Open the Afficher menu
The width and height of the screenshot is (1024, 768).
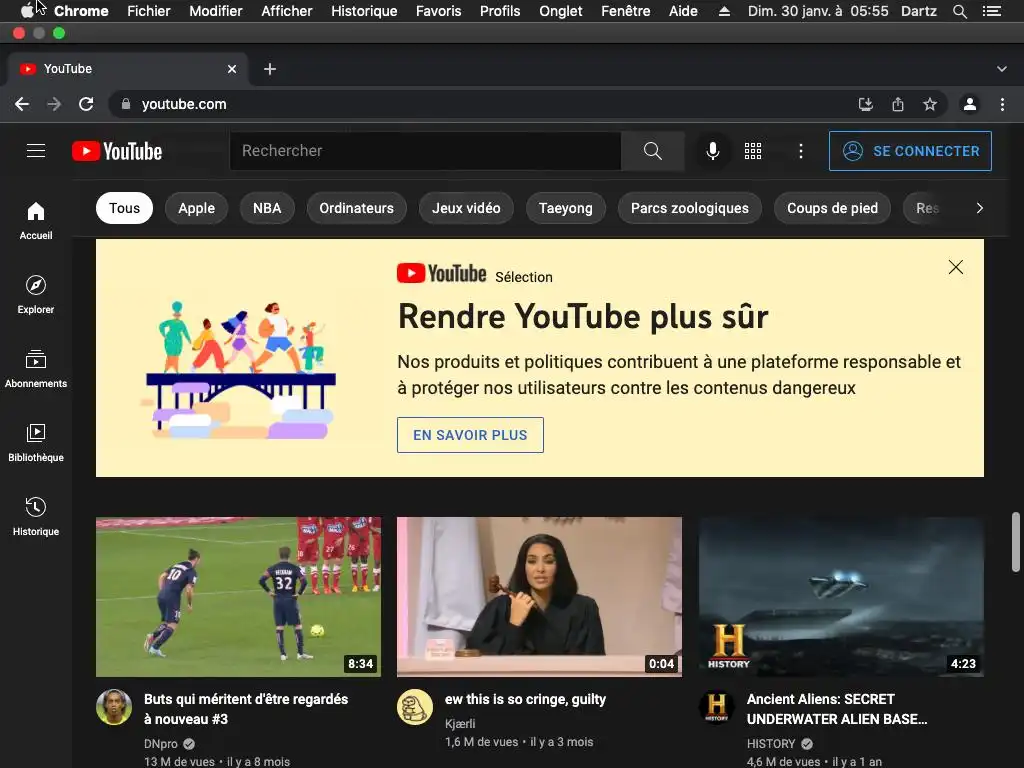(x=287, y=11)
